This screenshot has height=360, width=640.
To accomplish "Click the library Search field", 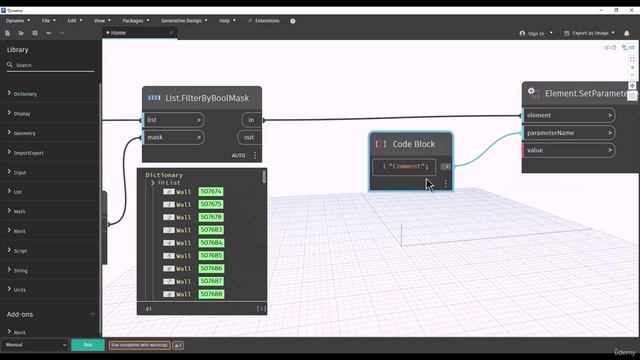I will coord(51,65).
